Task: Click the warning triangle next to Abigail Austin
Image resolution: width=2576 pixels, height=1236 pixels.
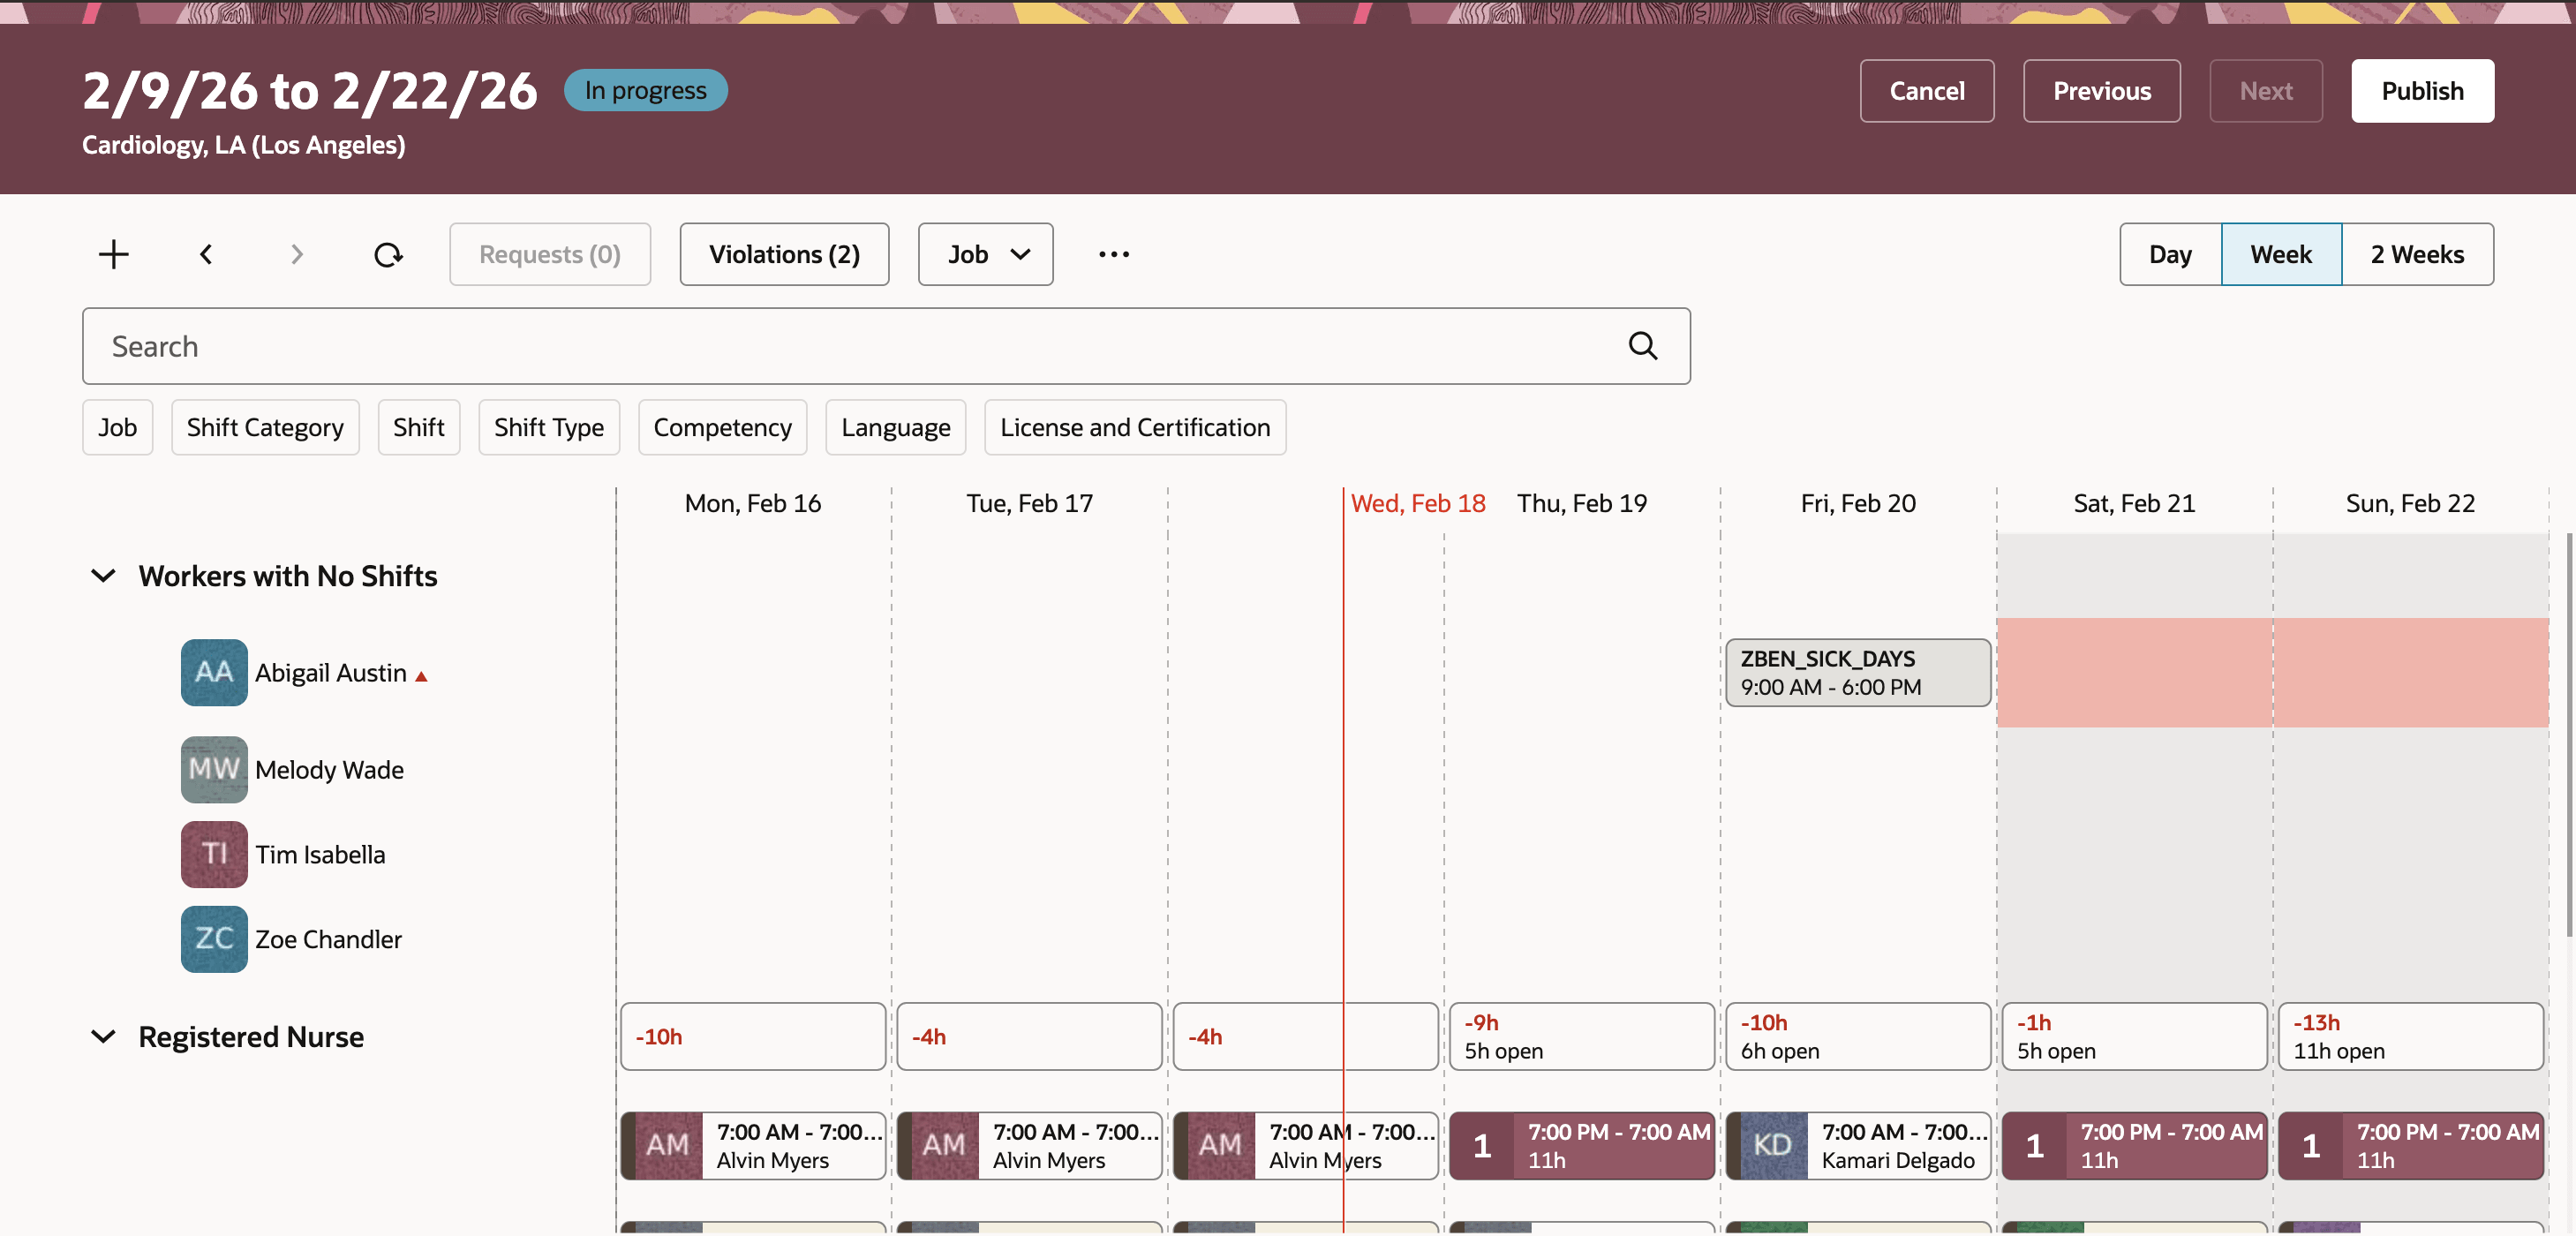Action: 421,675
